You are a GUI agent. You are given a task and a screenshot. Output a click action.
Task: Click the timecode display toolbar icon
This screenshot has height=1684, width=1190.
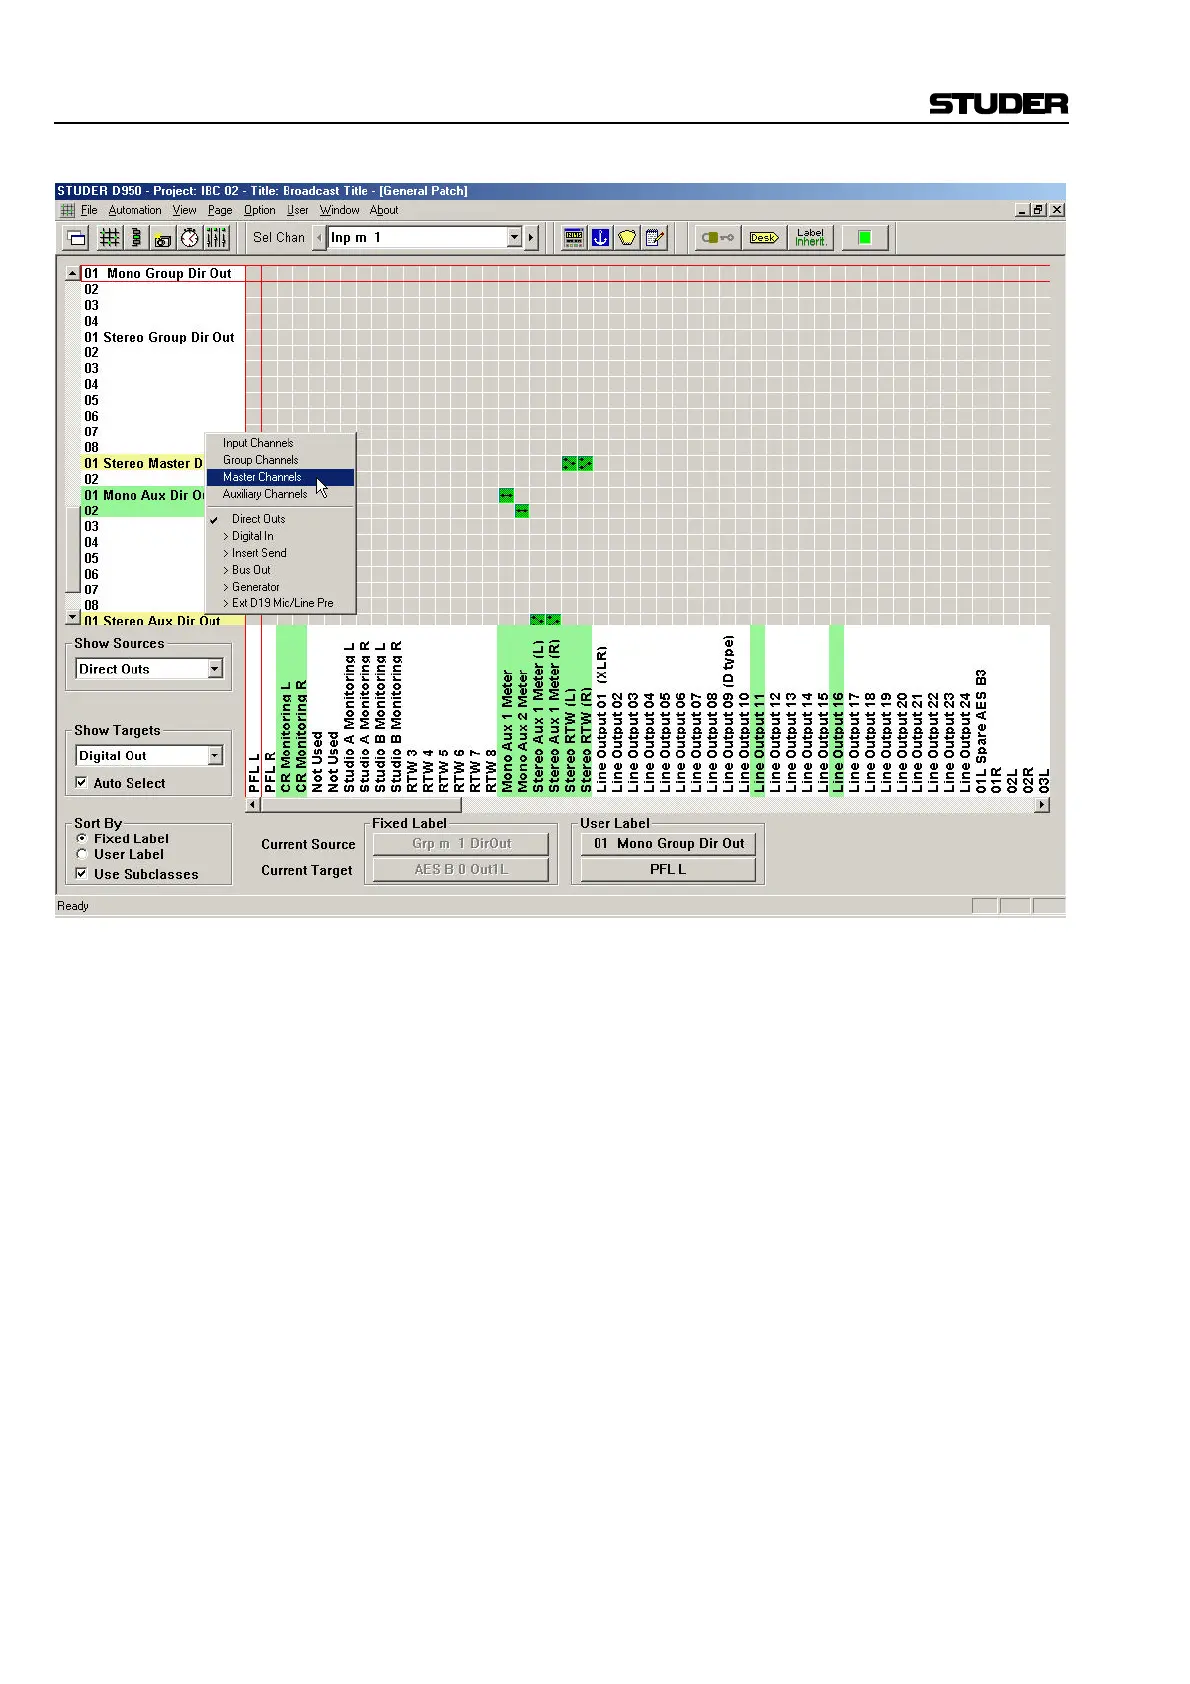[x=573, y=238]
